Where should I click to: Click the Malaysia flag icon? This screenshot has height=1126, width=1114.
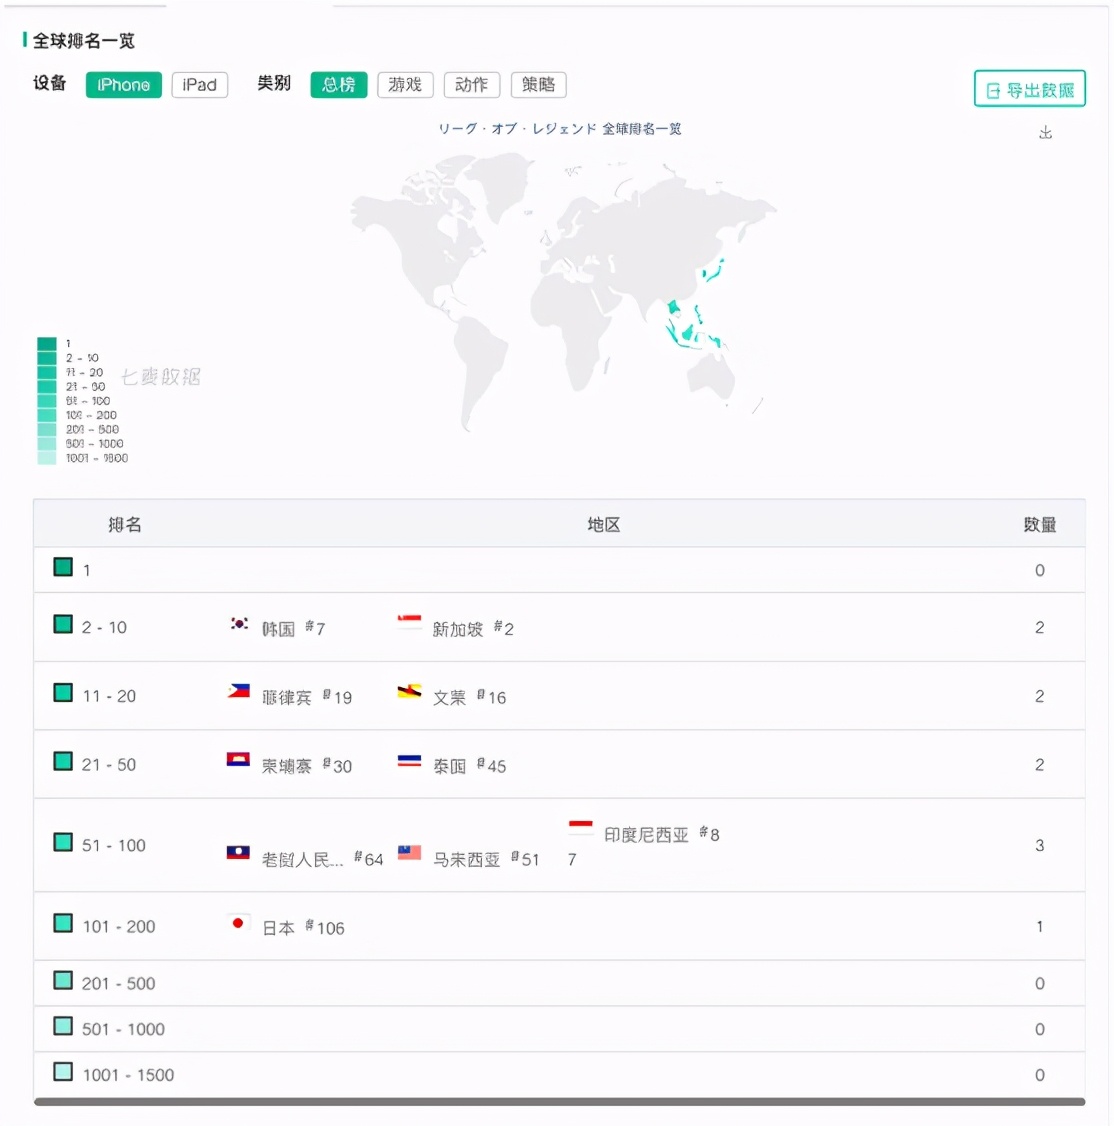[409, 852]
